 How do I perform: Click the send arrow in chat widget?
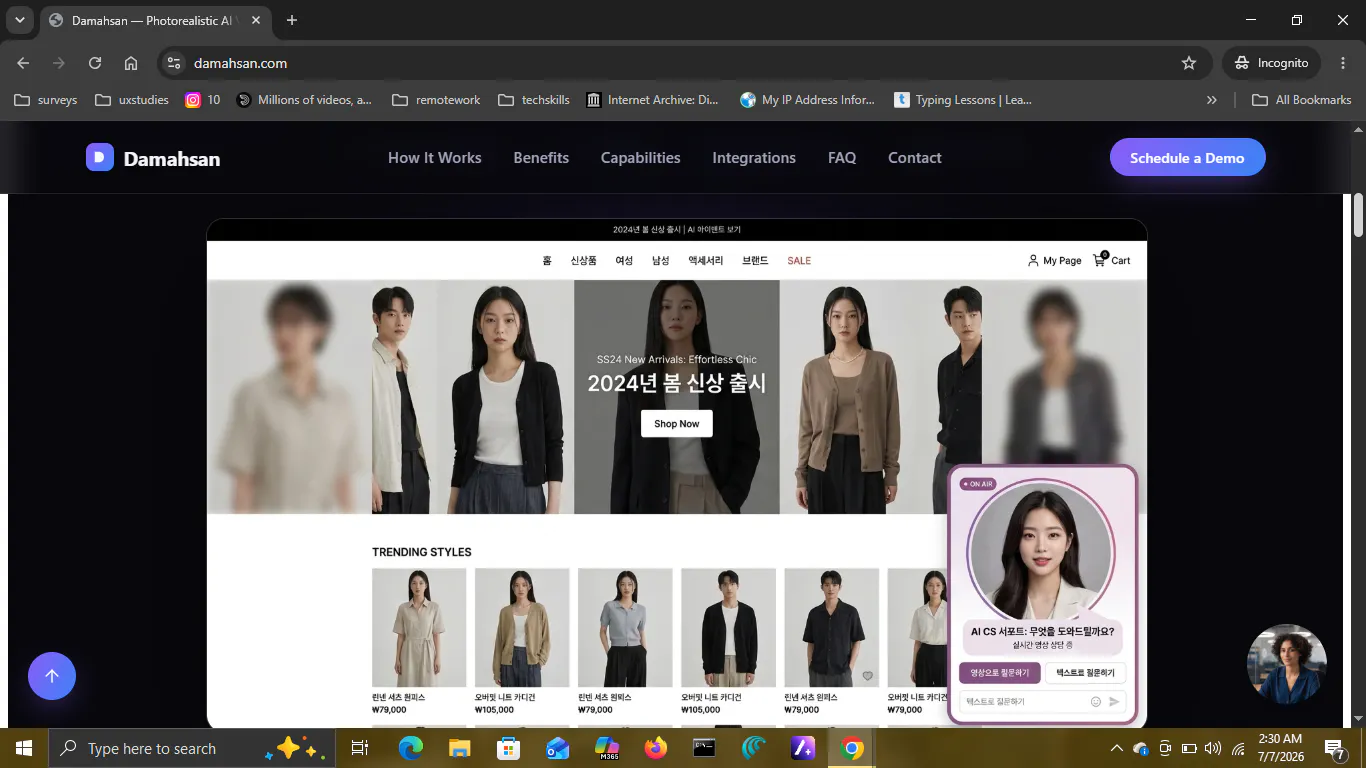click(x=1114, y=702)
